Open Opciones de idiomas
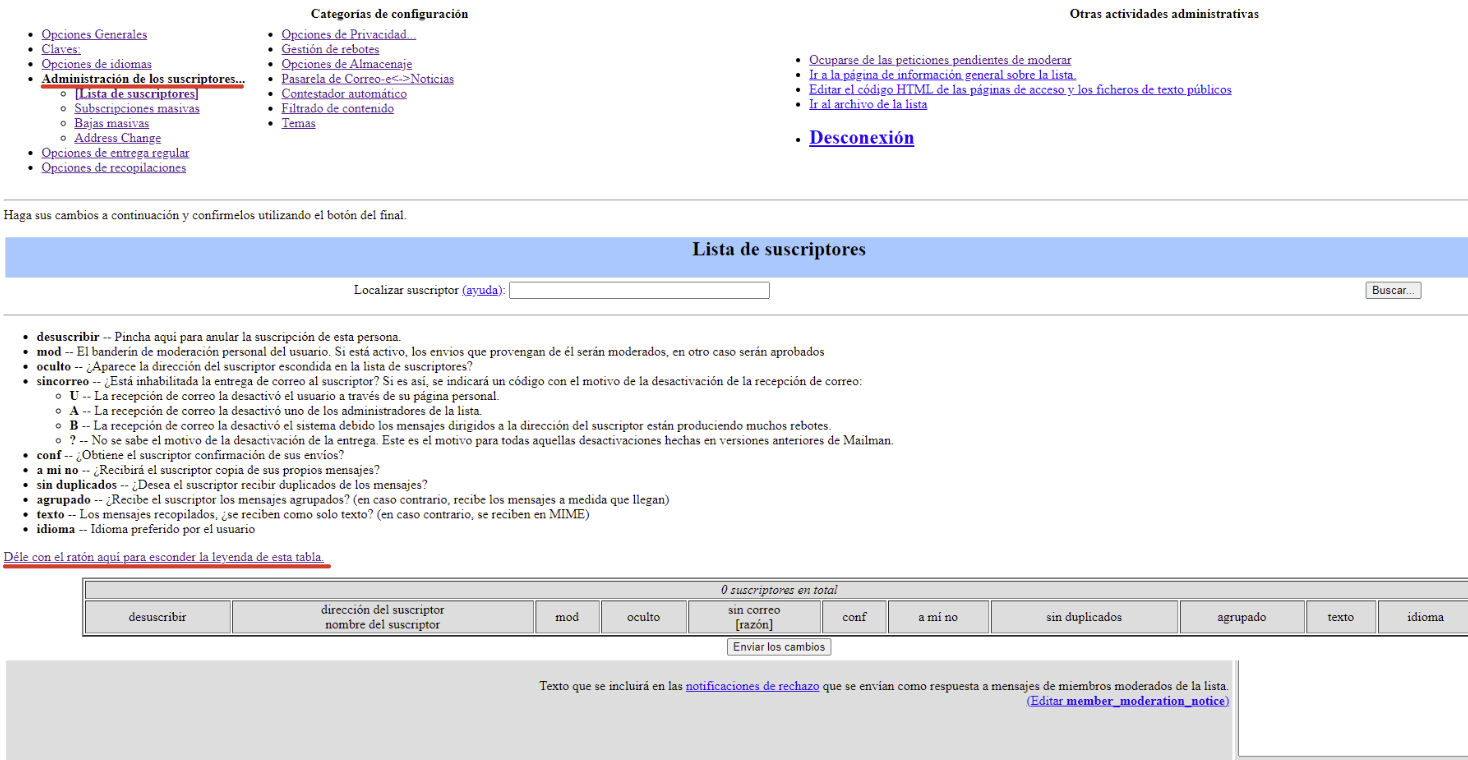The height and width of the screenshot is (760, 1468). coord(97,64)
